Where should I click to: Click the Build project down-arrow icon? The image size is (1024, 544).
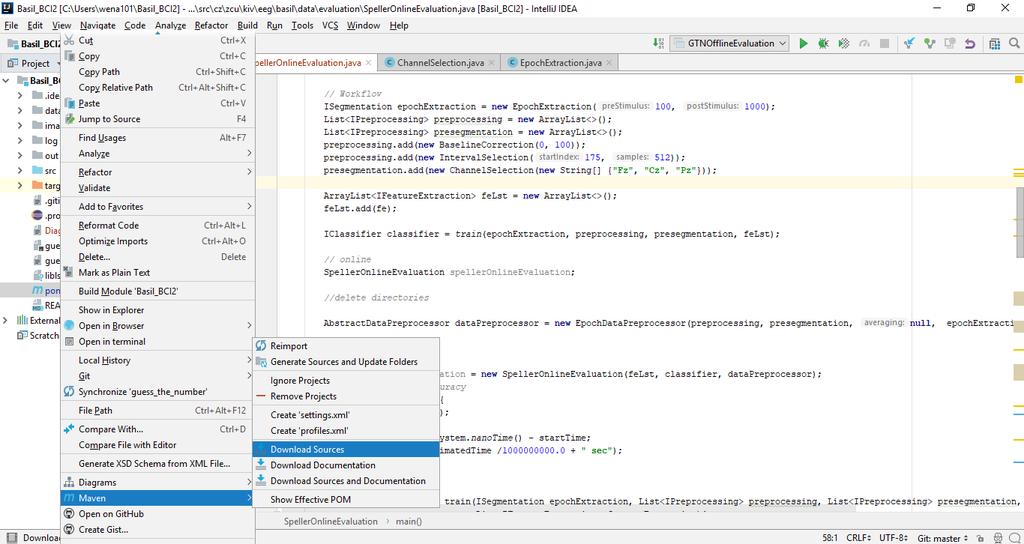coord(658,43)
